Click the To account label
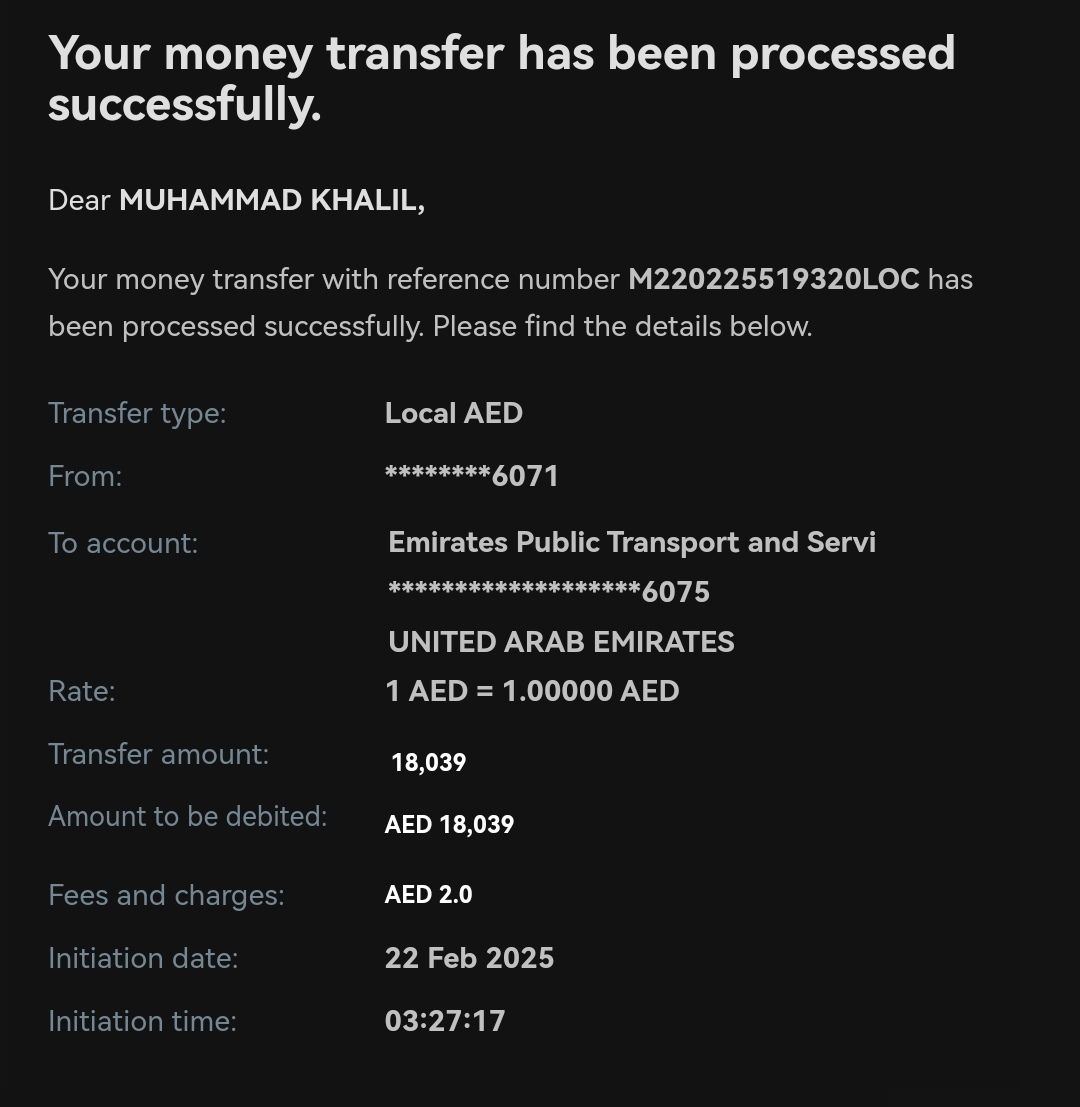The width and height of the screenshot is (1080, 1107). coord(123,544)
